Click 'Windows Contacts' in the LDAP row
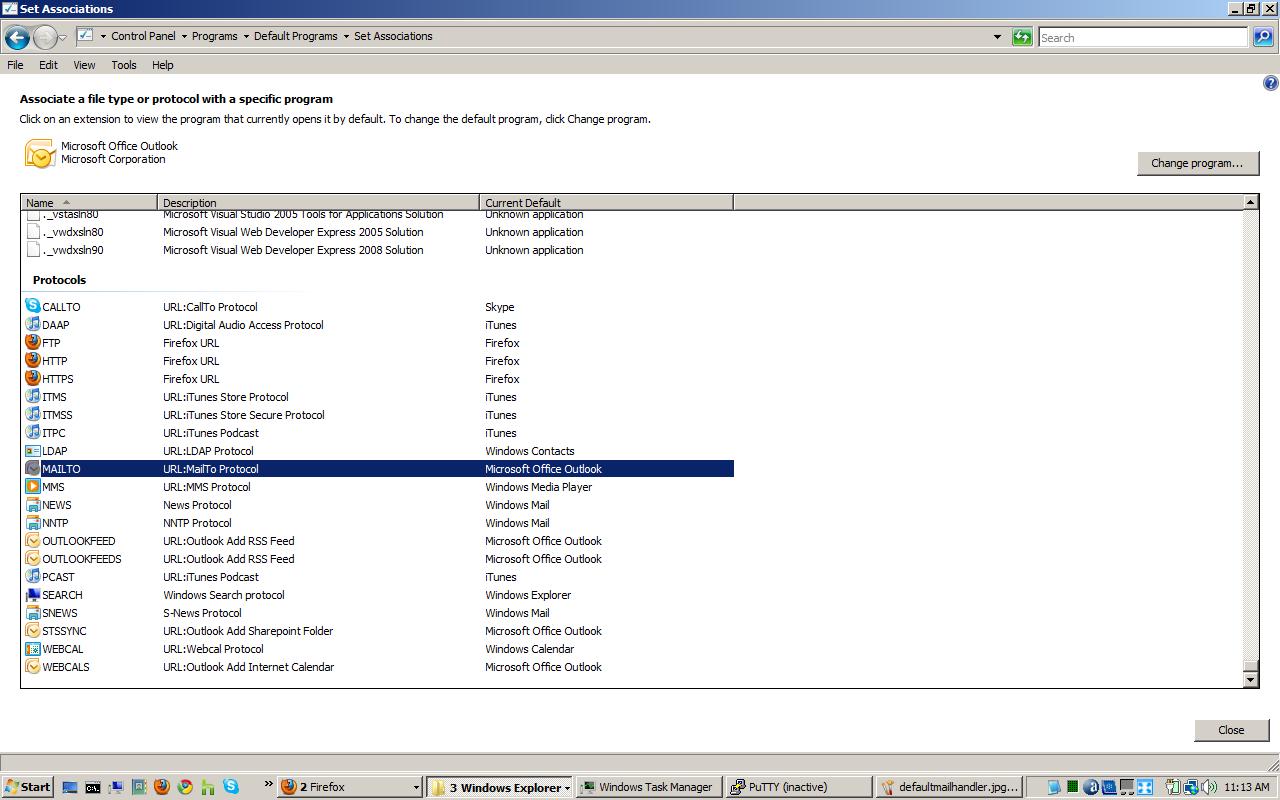 click(x=530, y=451)
